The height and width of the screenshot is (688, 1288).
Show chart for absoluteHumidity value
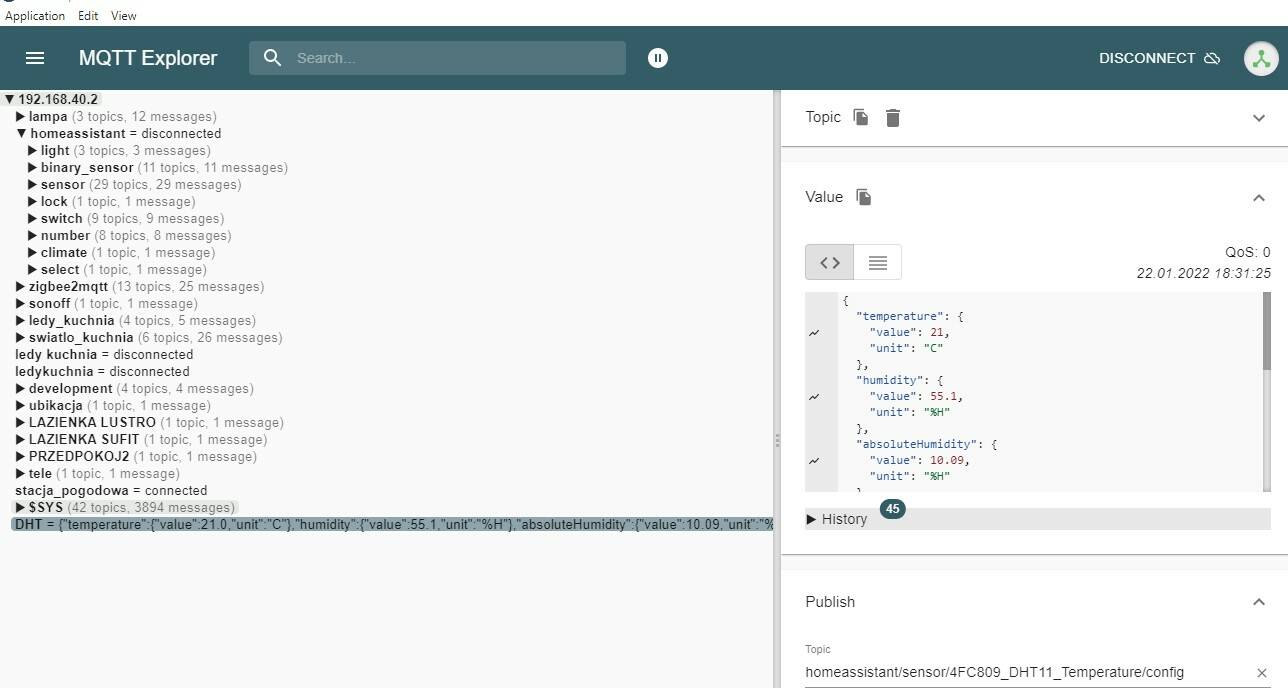[814, 461]
